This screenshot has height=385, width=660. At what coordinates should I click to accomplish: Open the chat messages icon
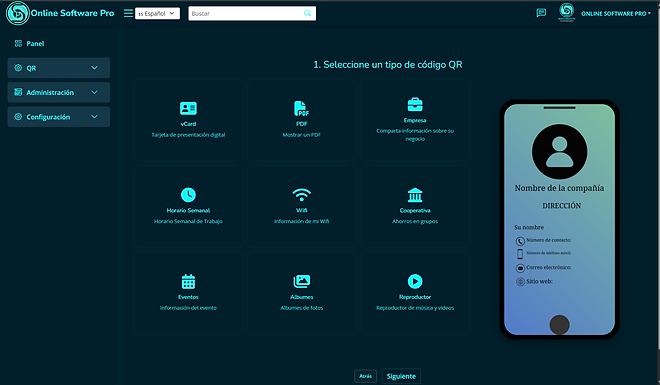(x=541, y=13)
